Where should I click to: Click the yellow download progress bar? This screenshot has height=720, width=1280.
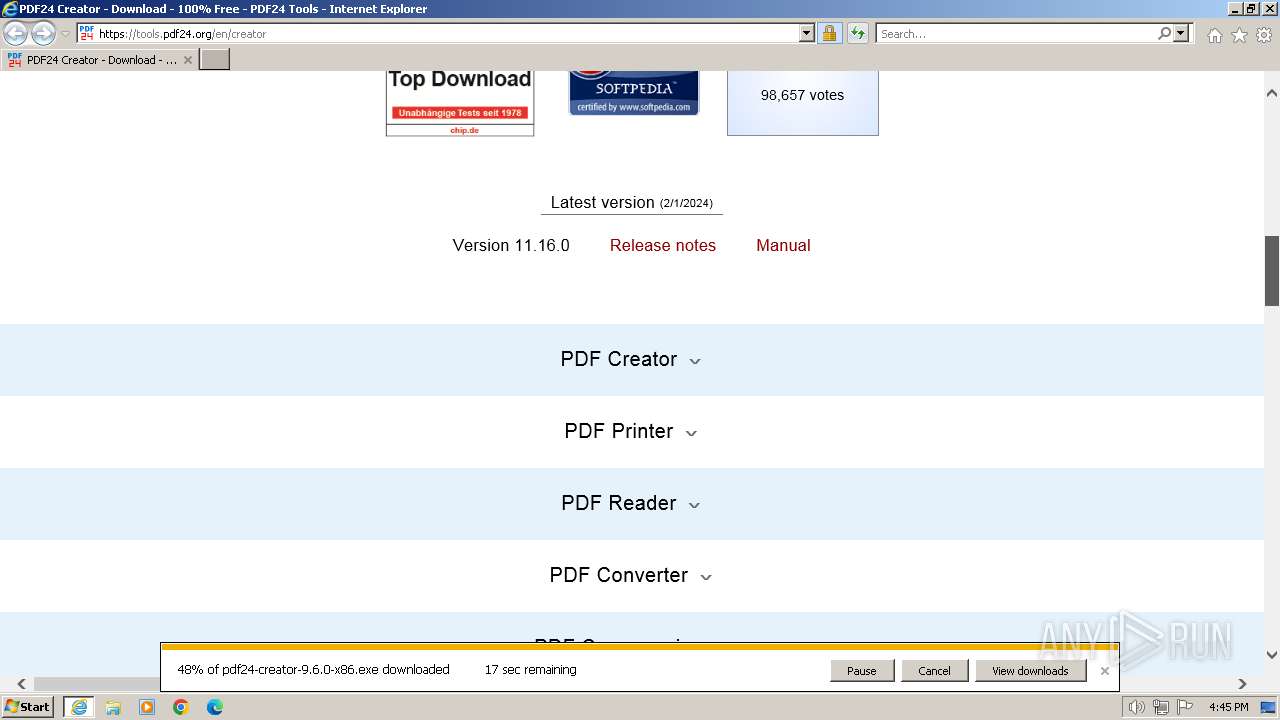pos(639,647)
